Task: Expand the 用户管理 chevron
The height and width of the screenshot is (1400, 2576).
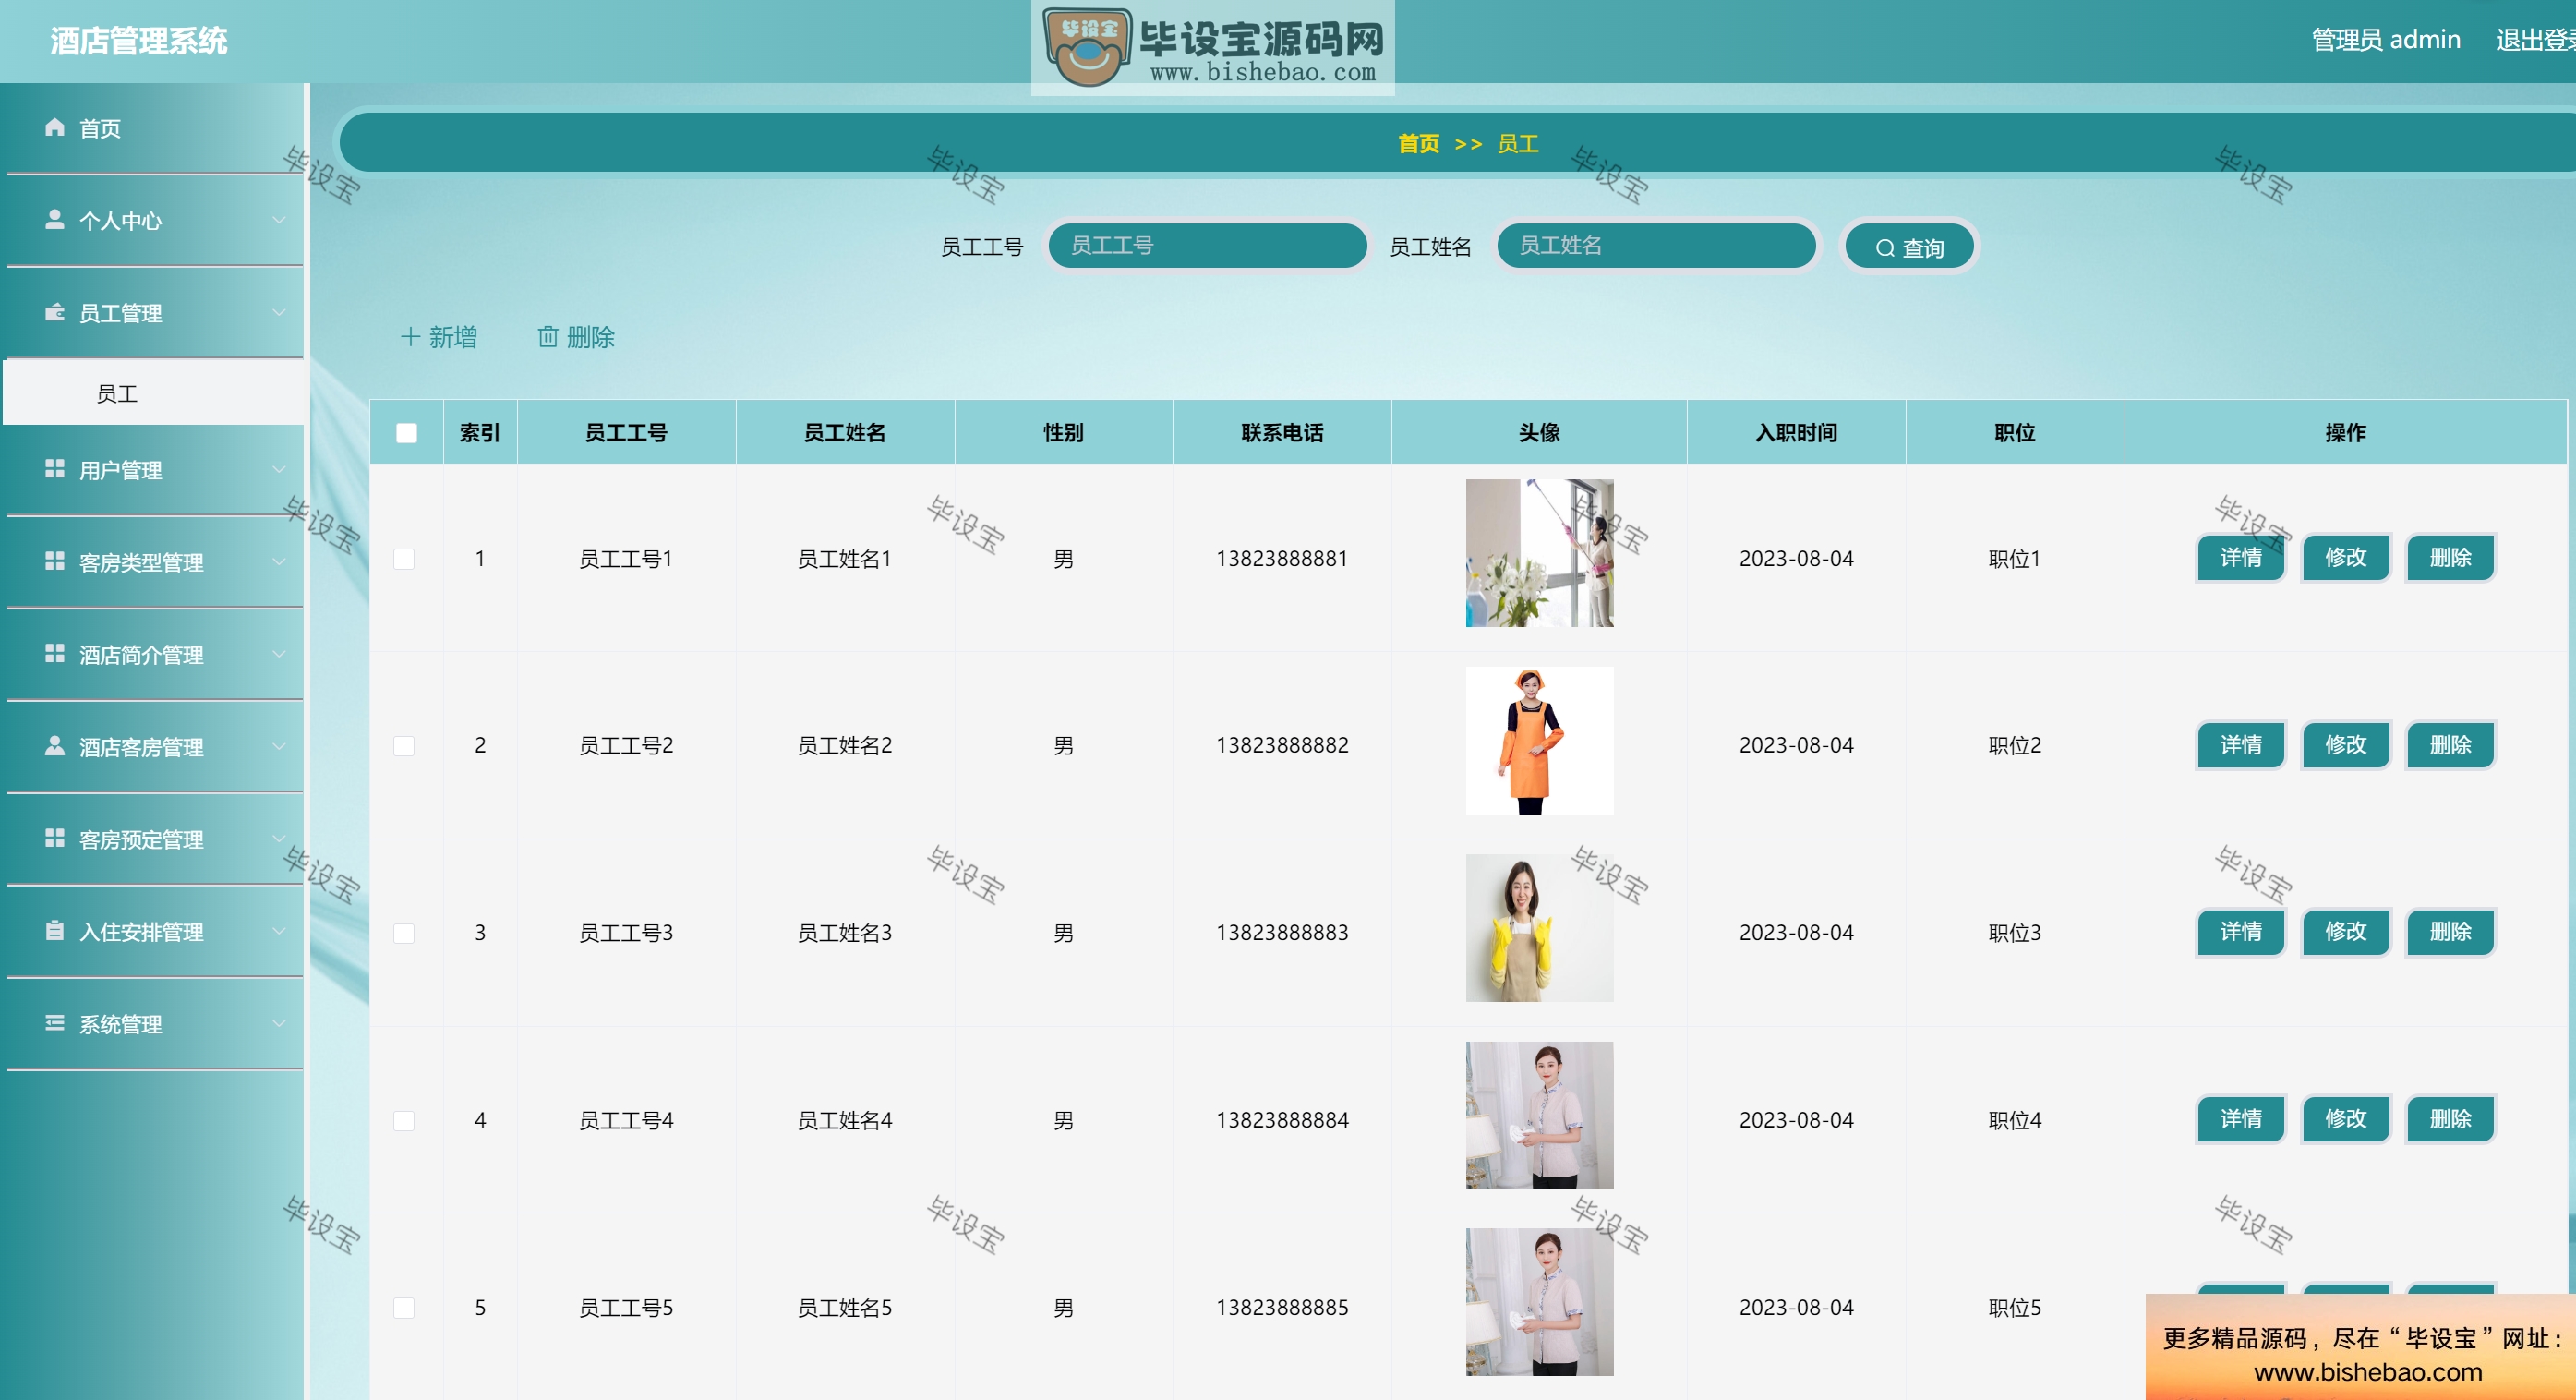Action: (279, 468)
